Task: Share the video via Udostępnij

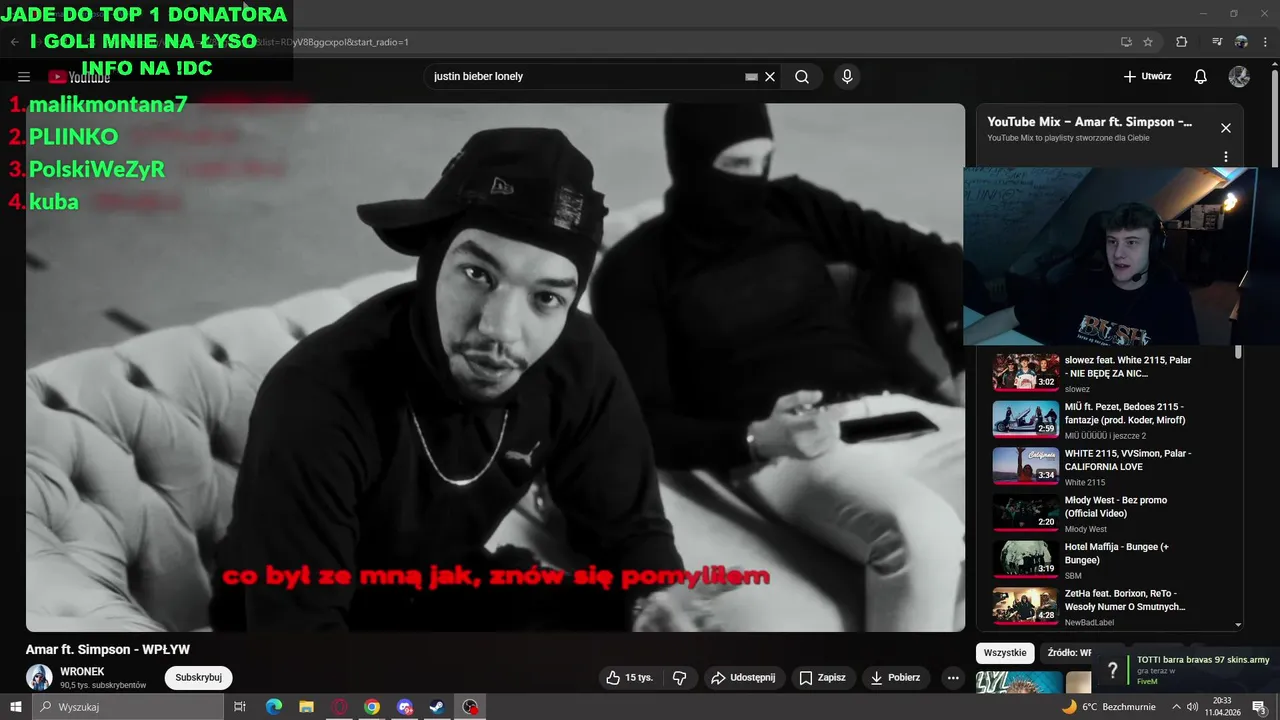Action: [x=743, y=678]
